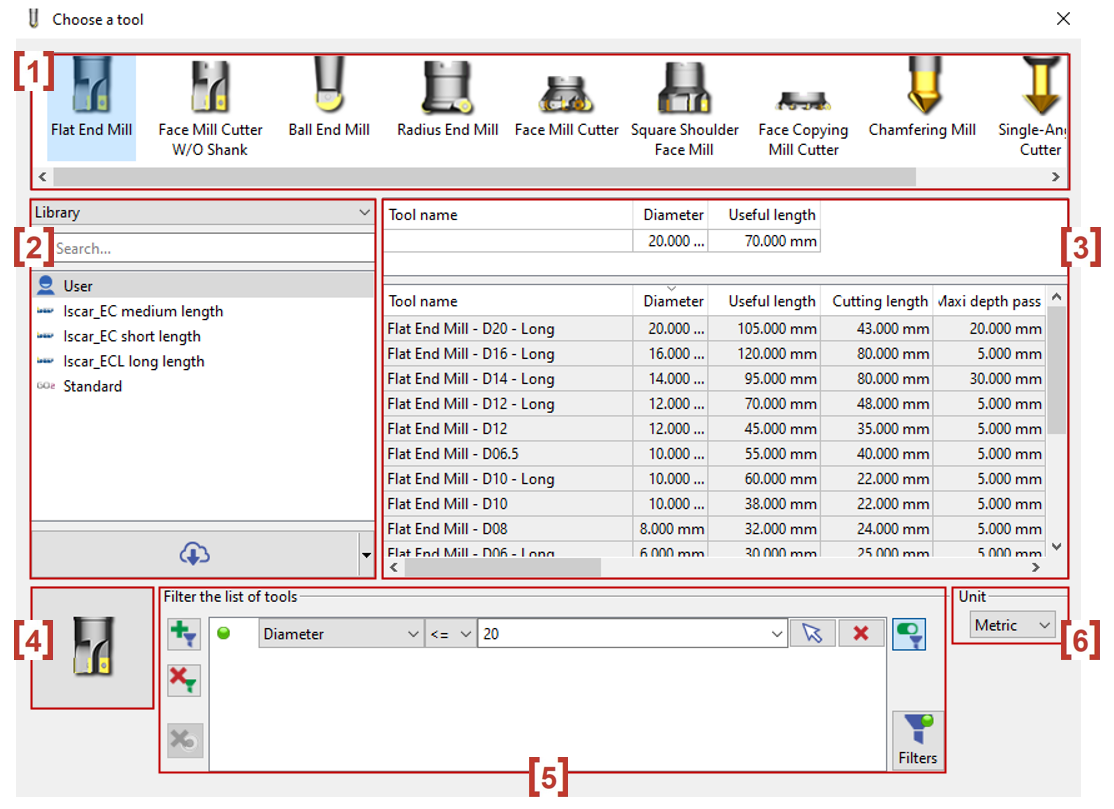
Task: Toggle the green filter activation dot
Action: point(223,633)
